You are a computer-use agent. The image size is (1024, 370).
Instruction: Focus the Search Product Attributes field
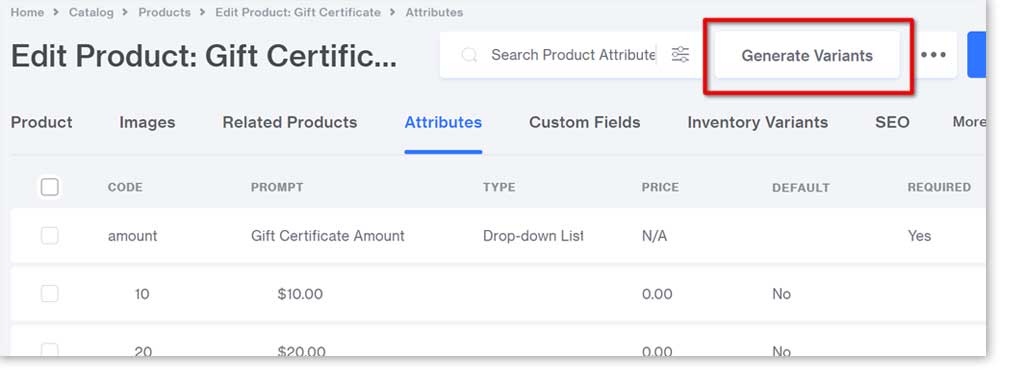(573, 55)
